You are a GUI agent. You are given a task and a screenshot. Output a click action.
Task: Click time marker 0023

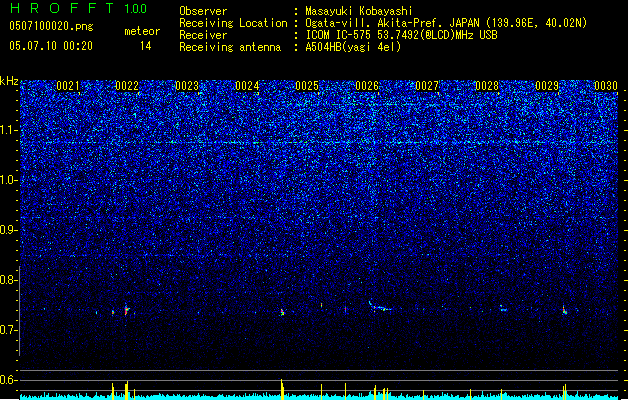point(187,86)
